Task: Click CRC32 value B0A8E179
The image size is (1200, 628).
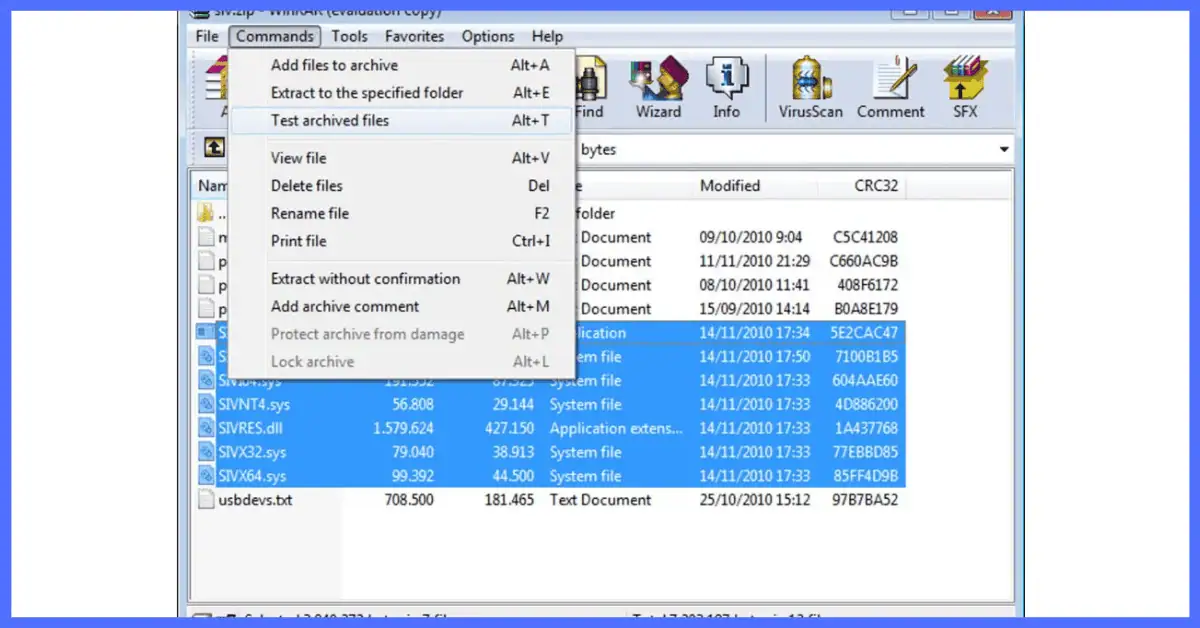Action: pos(866,310)
